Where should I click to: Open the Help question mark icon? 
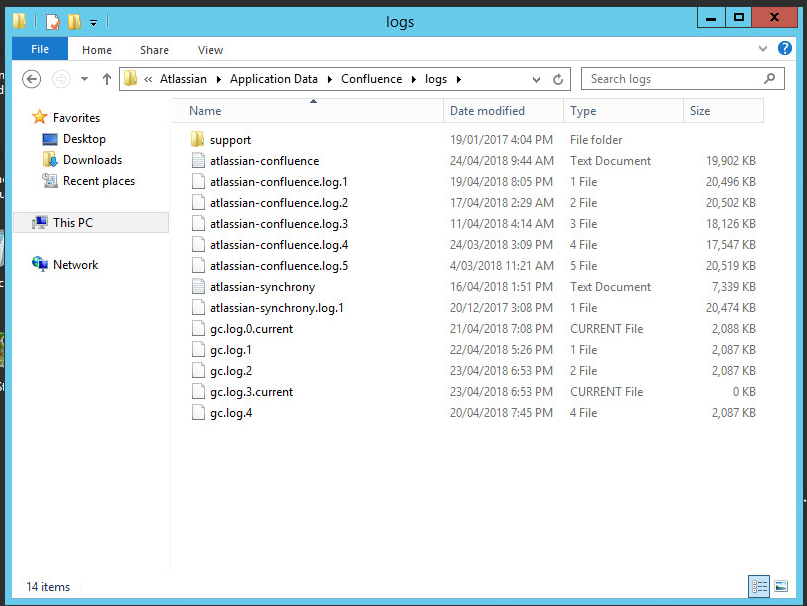[x=784, y=48]
